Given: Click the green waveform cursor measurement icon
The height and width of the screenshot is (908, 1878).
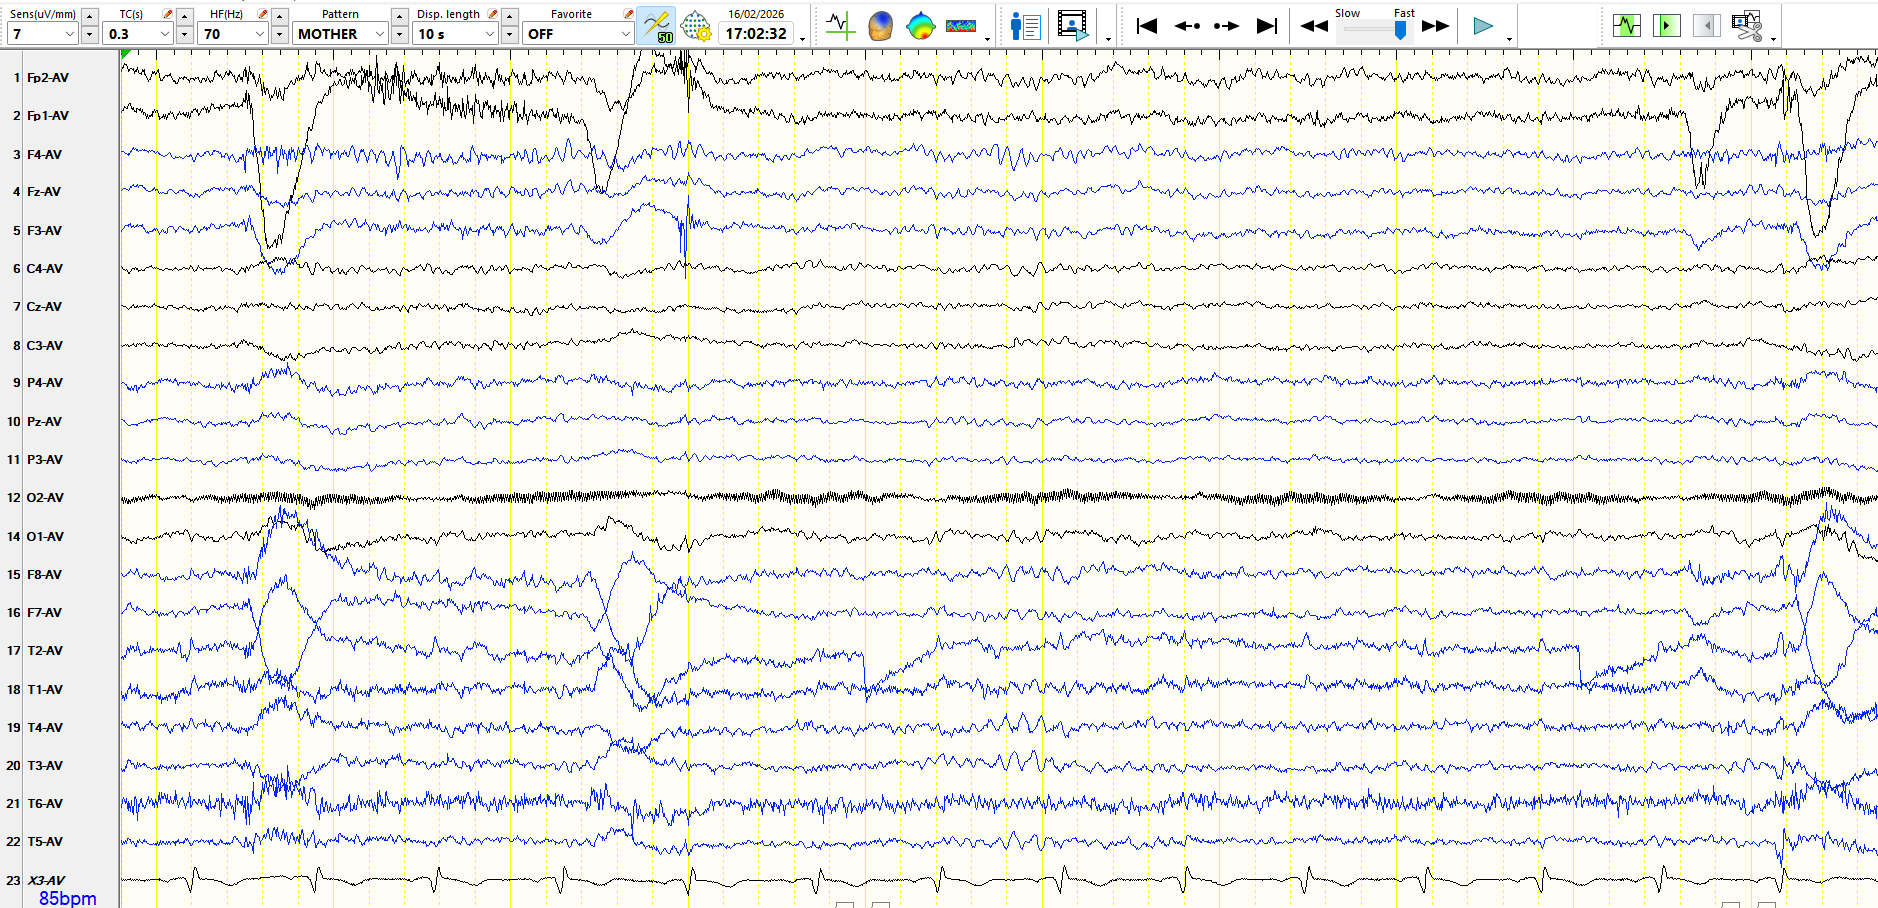Looking at the screenshot, I should [840, 26].
